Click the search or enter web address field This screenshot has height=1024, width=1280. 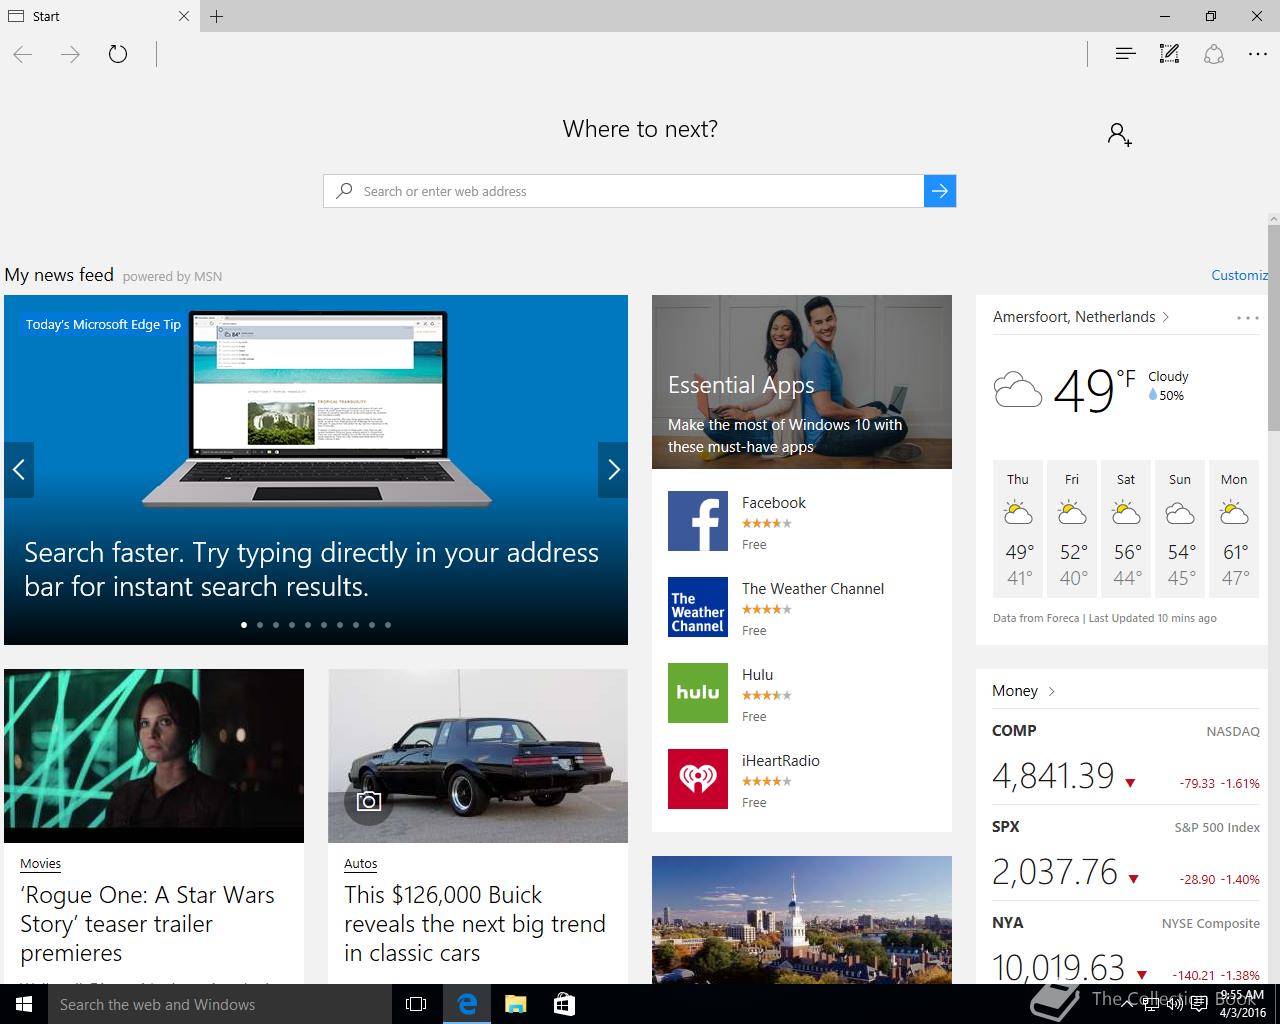[623, 191]
